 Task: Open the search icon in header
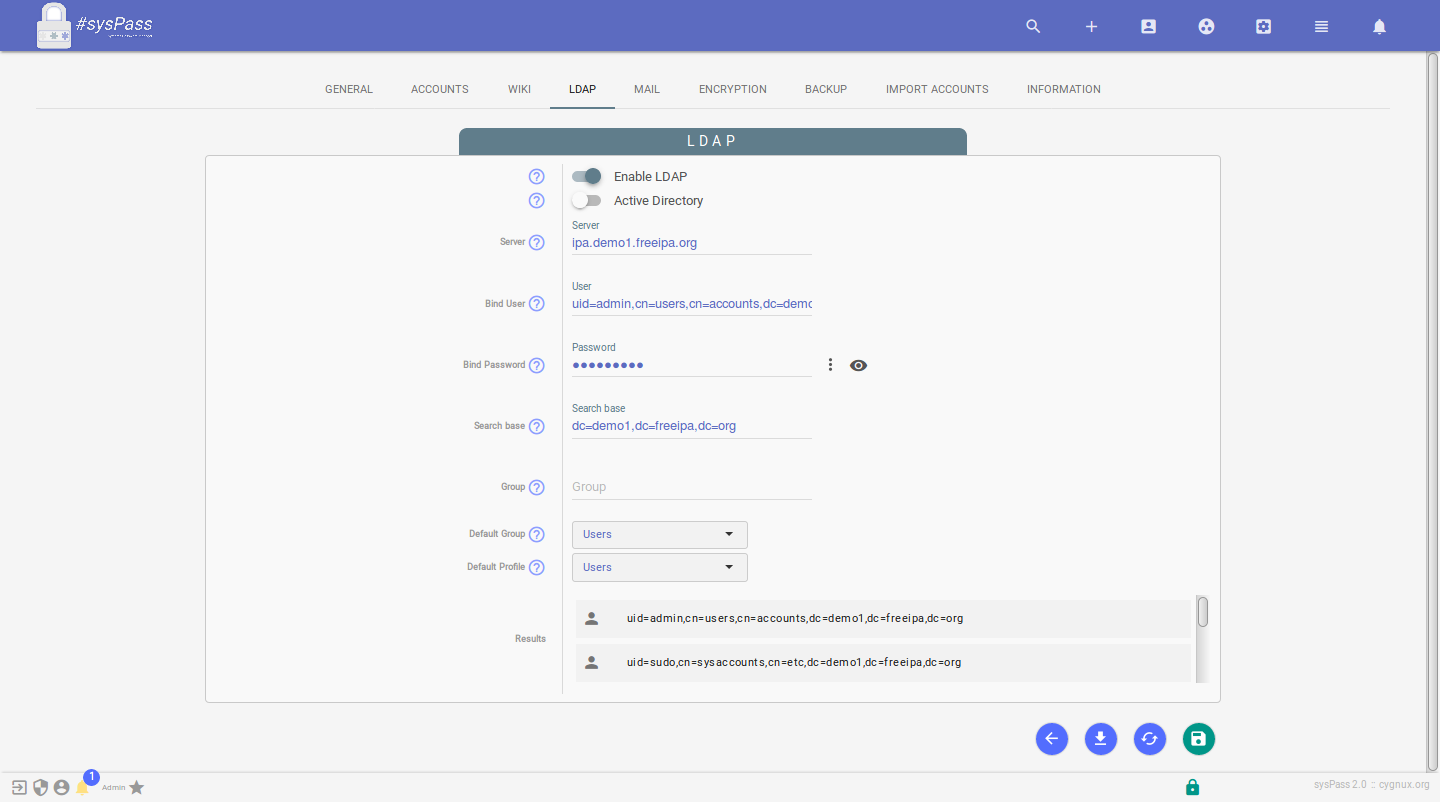(1034, 27)
